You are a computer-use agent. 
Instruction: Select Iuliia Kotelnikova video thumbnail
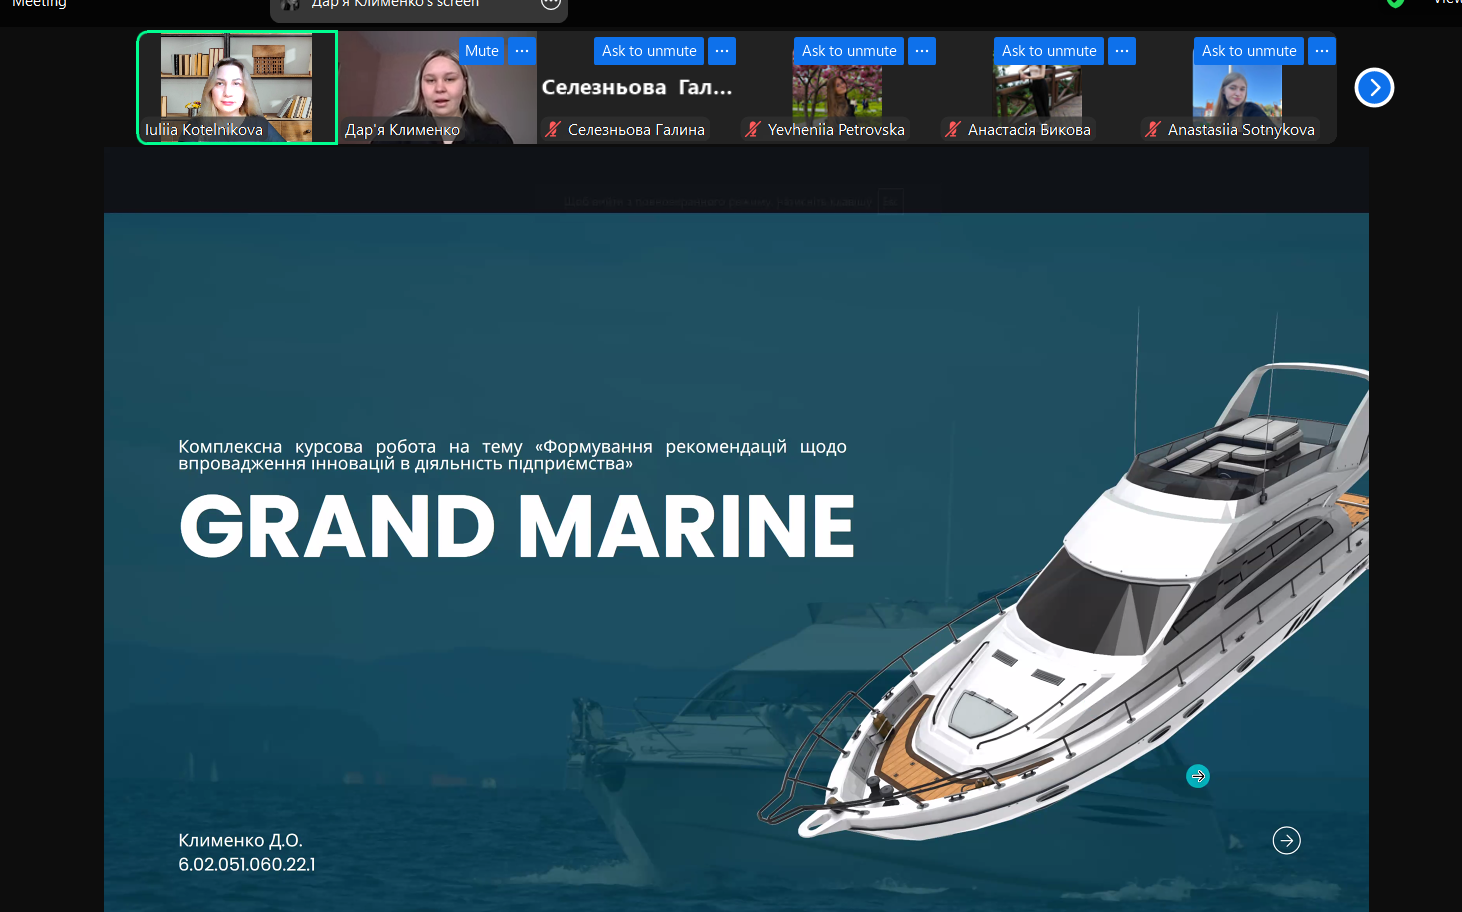click(237, 88)
